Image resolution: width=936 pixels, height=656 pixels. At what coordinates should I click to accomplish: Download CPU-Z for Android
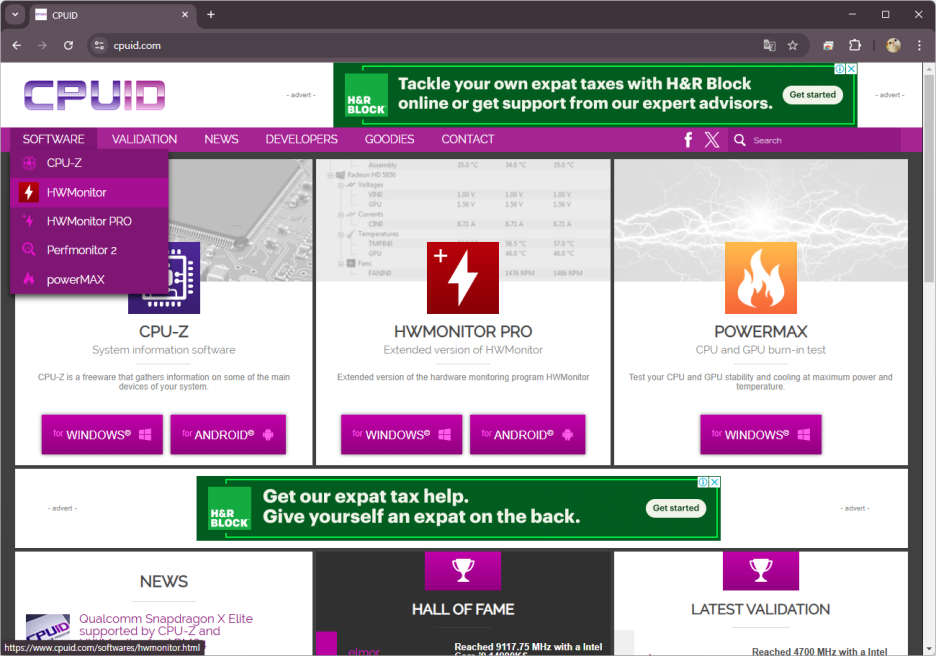coord(228,435)
